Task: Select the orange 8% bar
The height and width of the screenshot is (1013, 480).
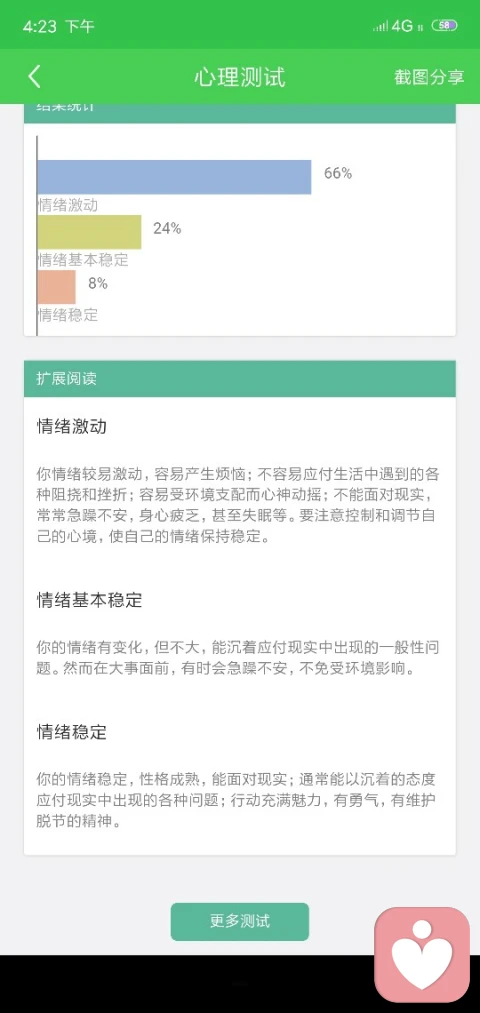Action: click(x=56, y=287)
